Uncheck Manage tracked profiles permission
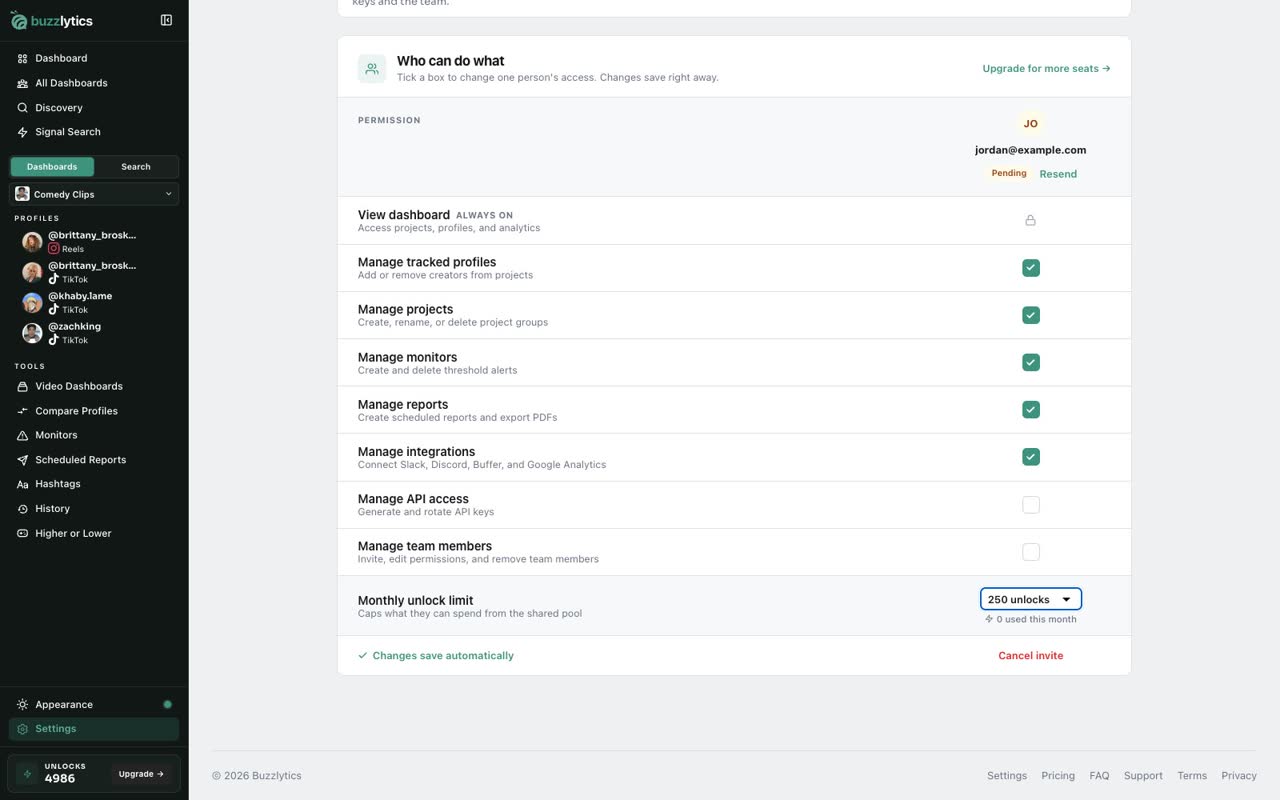The width and height of the screenshot is (1280, 800). tap(1031, 268)
